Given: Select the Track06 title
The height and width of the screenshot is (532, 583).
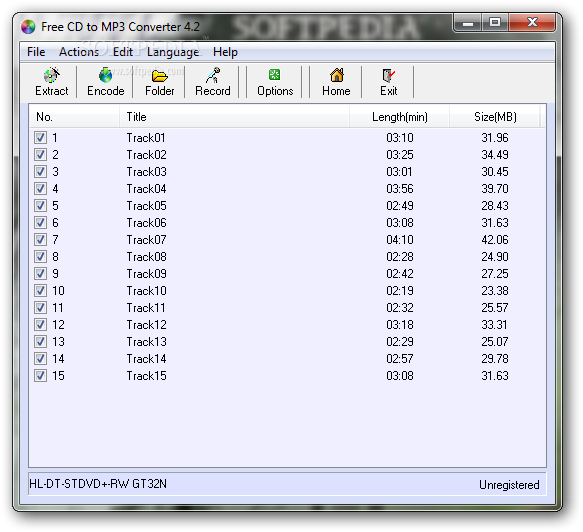Looking at the screenshot, I should pyautogui.click(x=146, y=223).
